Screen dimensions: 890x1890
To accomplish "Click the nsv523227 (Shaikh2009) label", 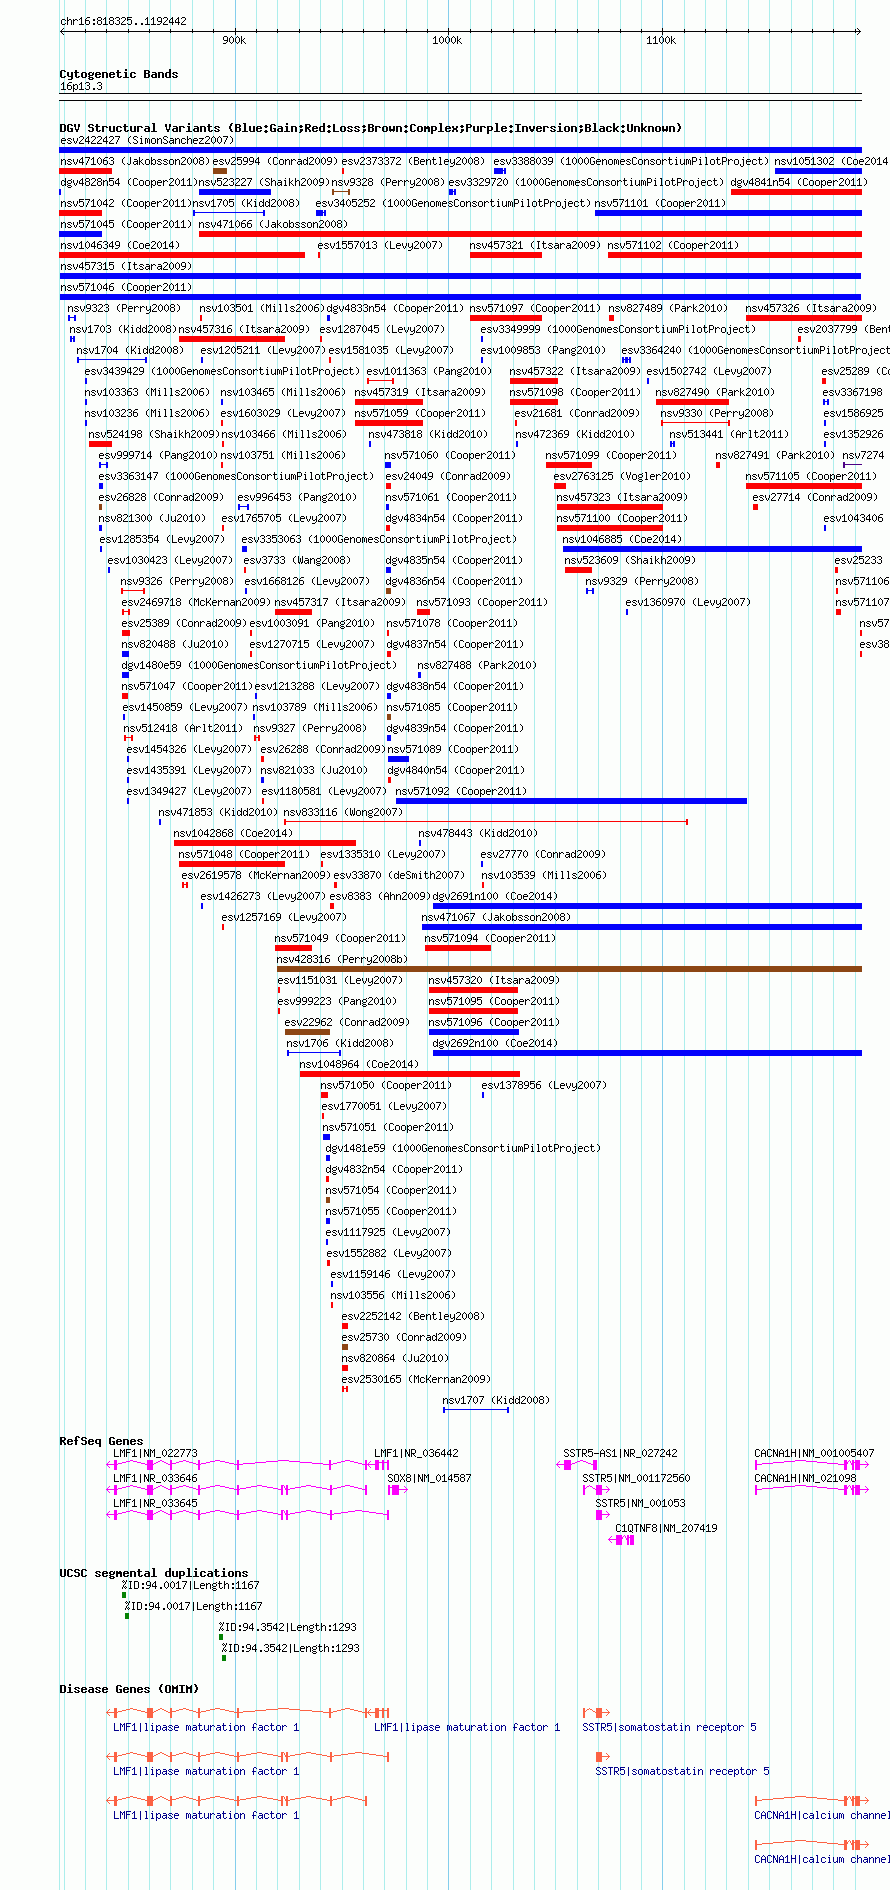I will [264, 182].
